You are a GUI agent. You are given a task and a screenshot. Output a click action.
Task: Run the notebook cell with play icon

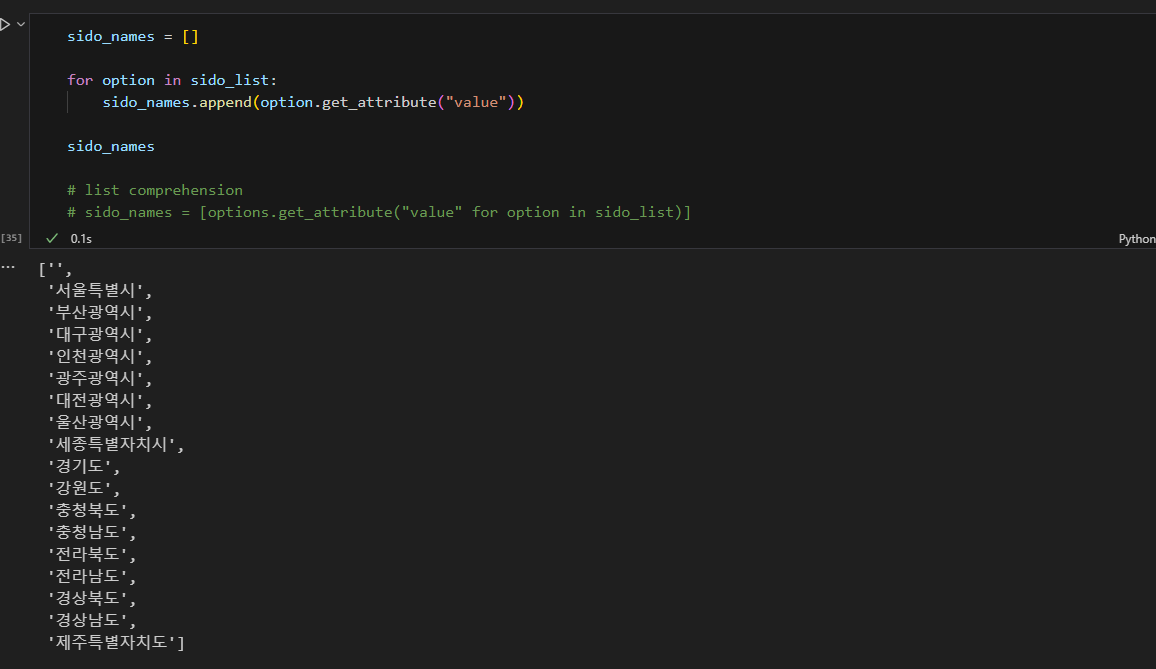tap(4, 24)
